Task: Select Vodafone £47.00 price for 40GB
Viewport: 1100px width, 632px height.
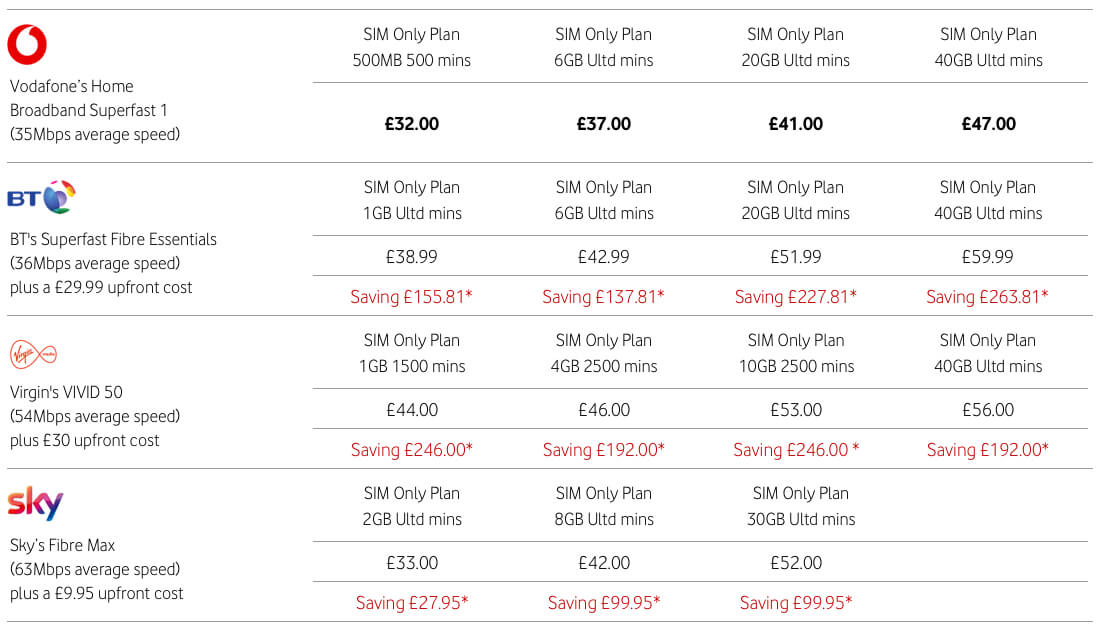Action: [988, 124]
